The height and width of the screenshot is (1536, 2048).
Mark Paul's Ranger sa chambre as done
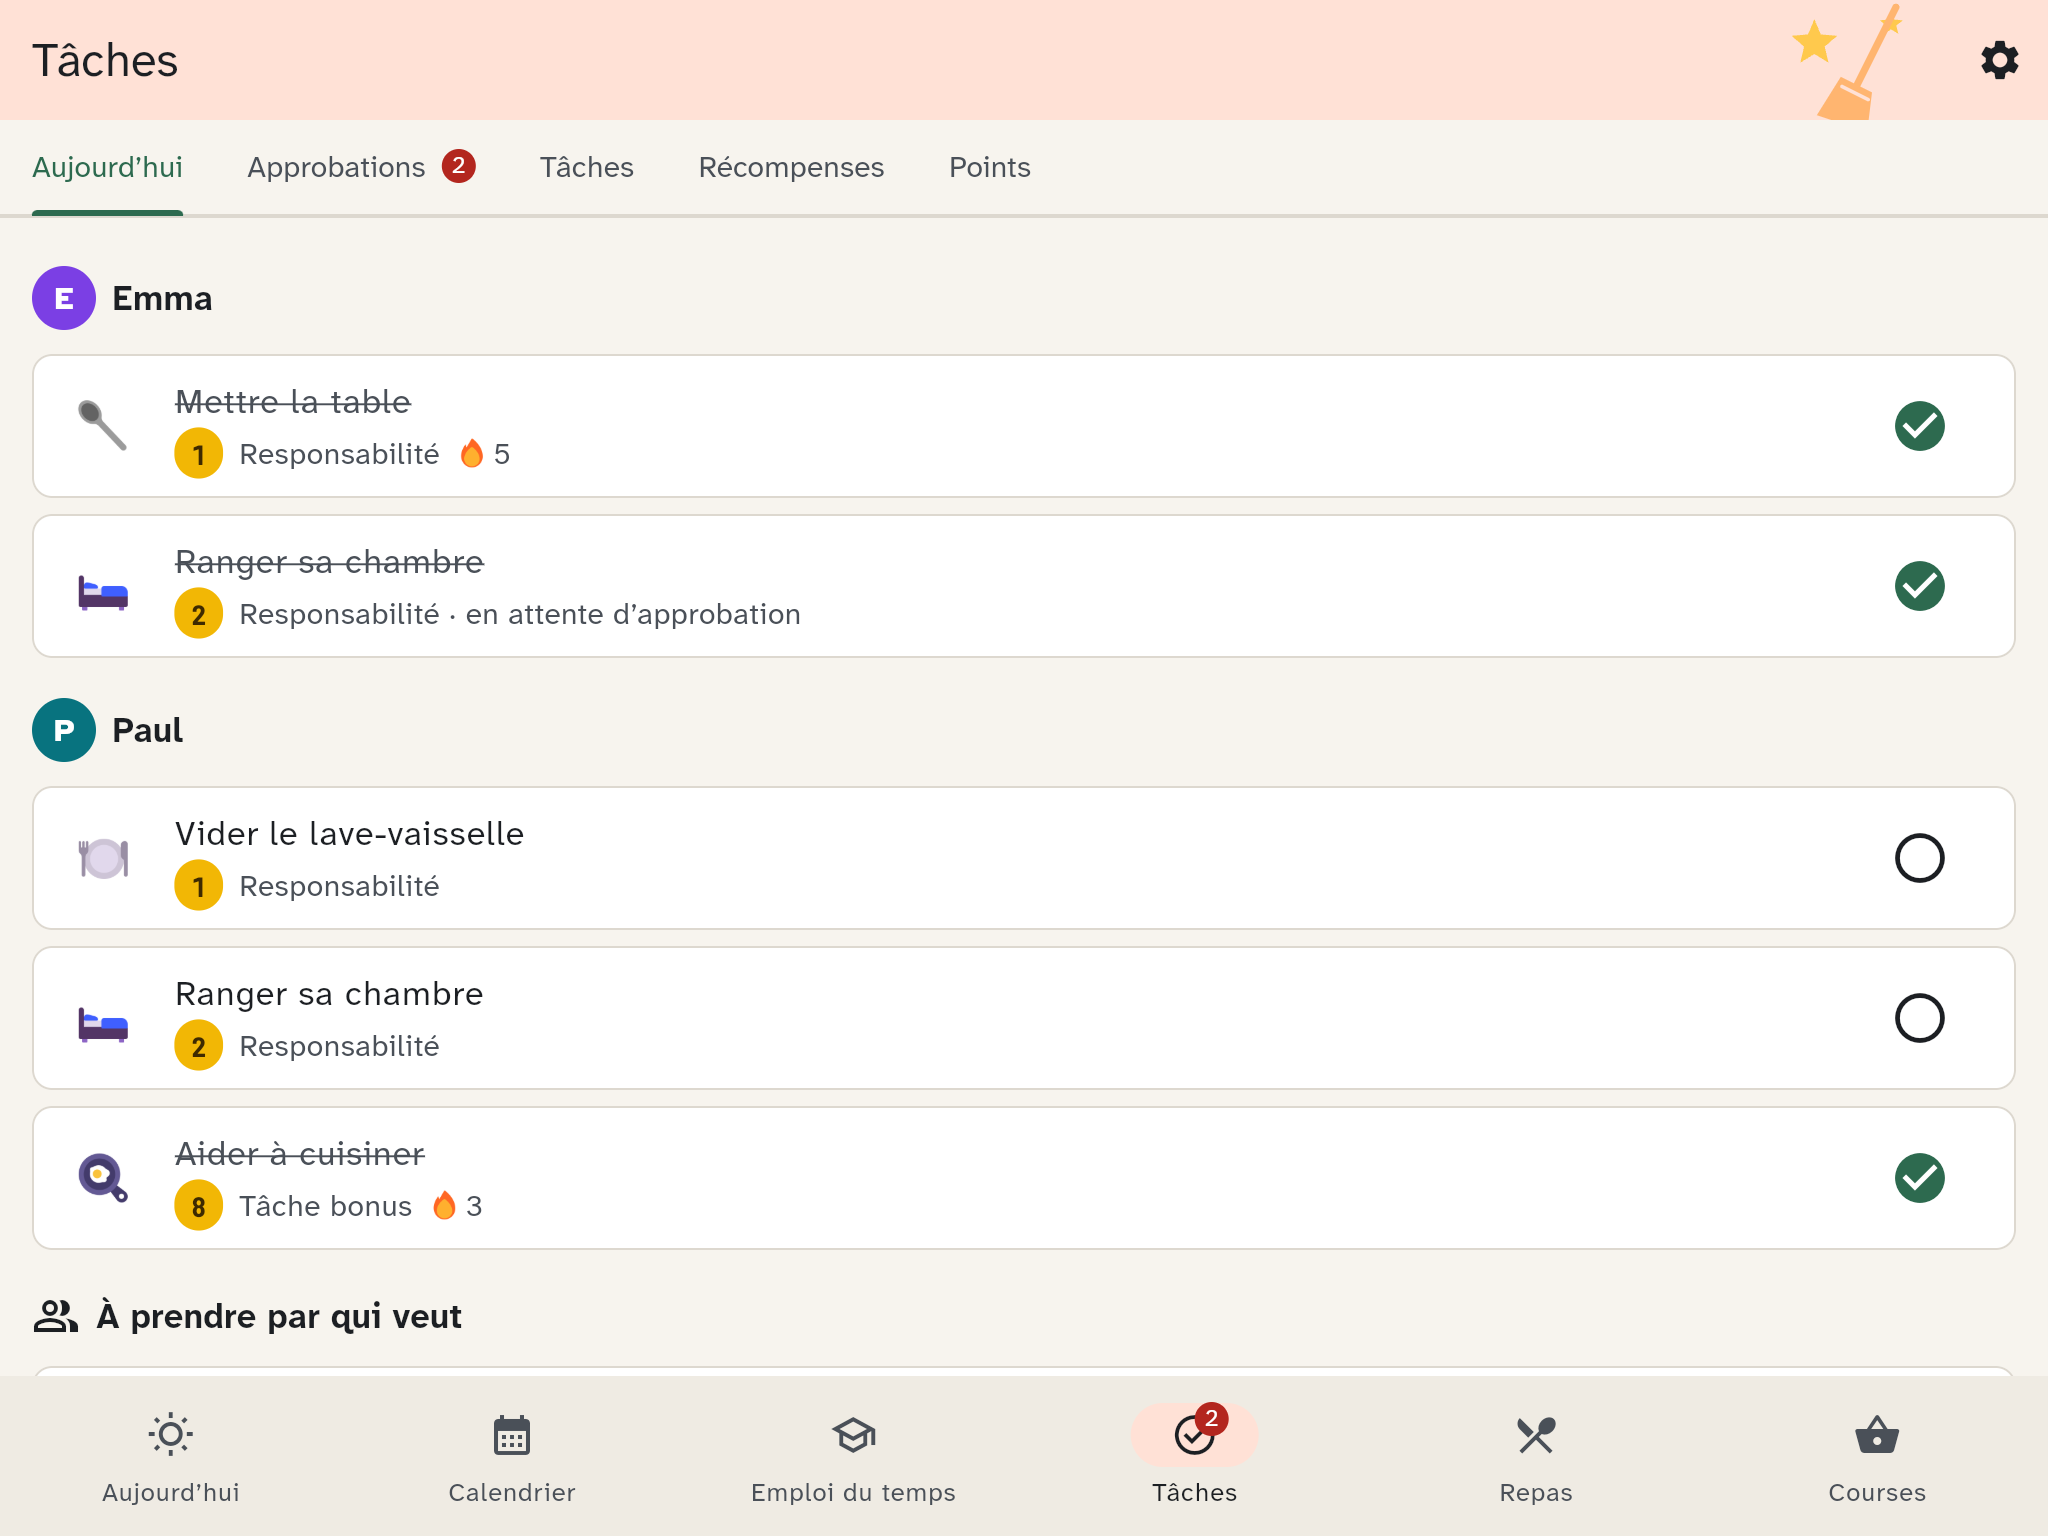(x=1919, y=1018)
